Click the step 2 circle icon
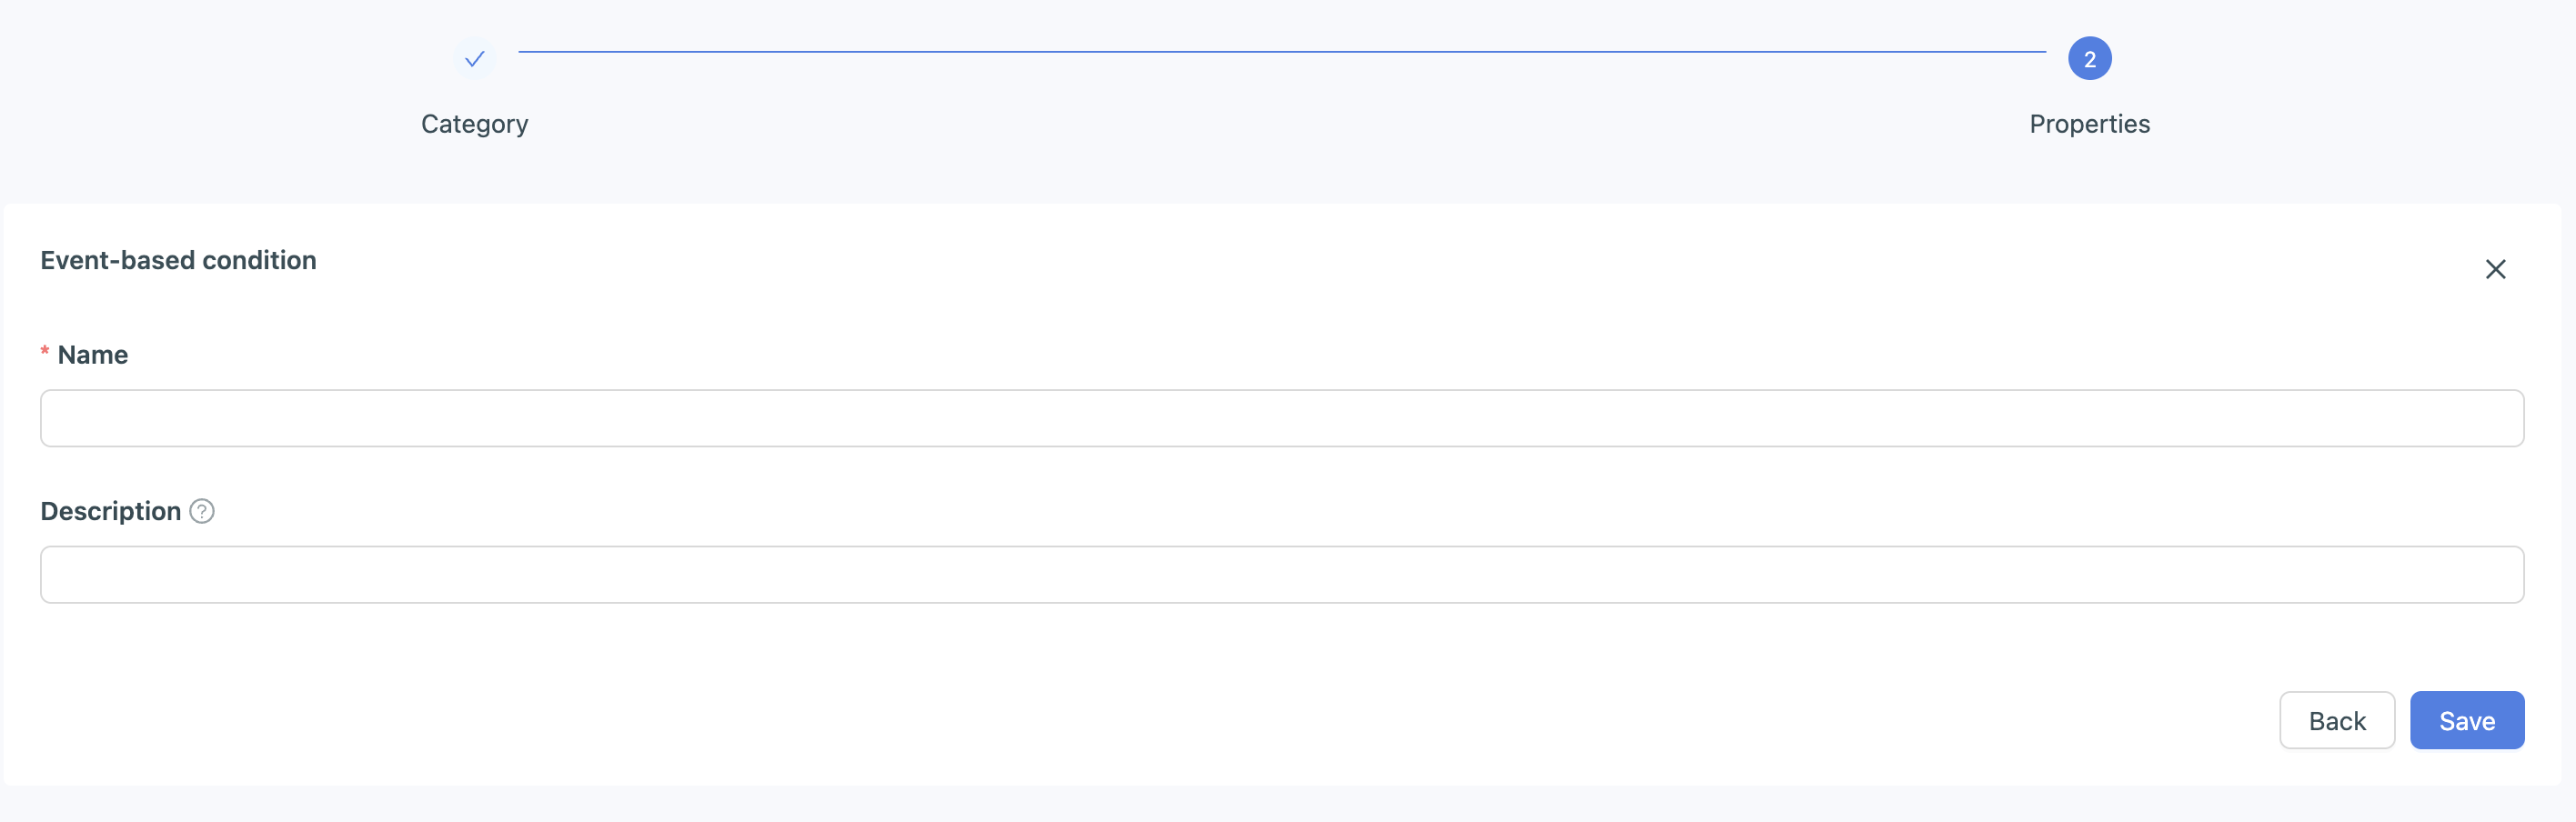This screenshot has height=822, width=2576. pos(2089,59)
